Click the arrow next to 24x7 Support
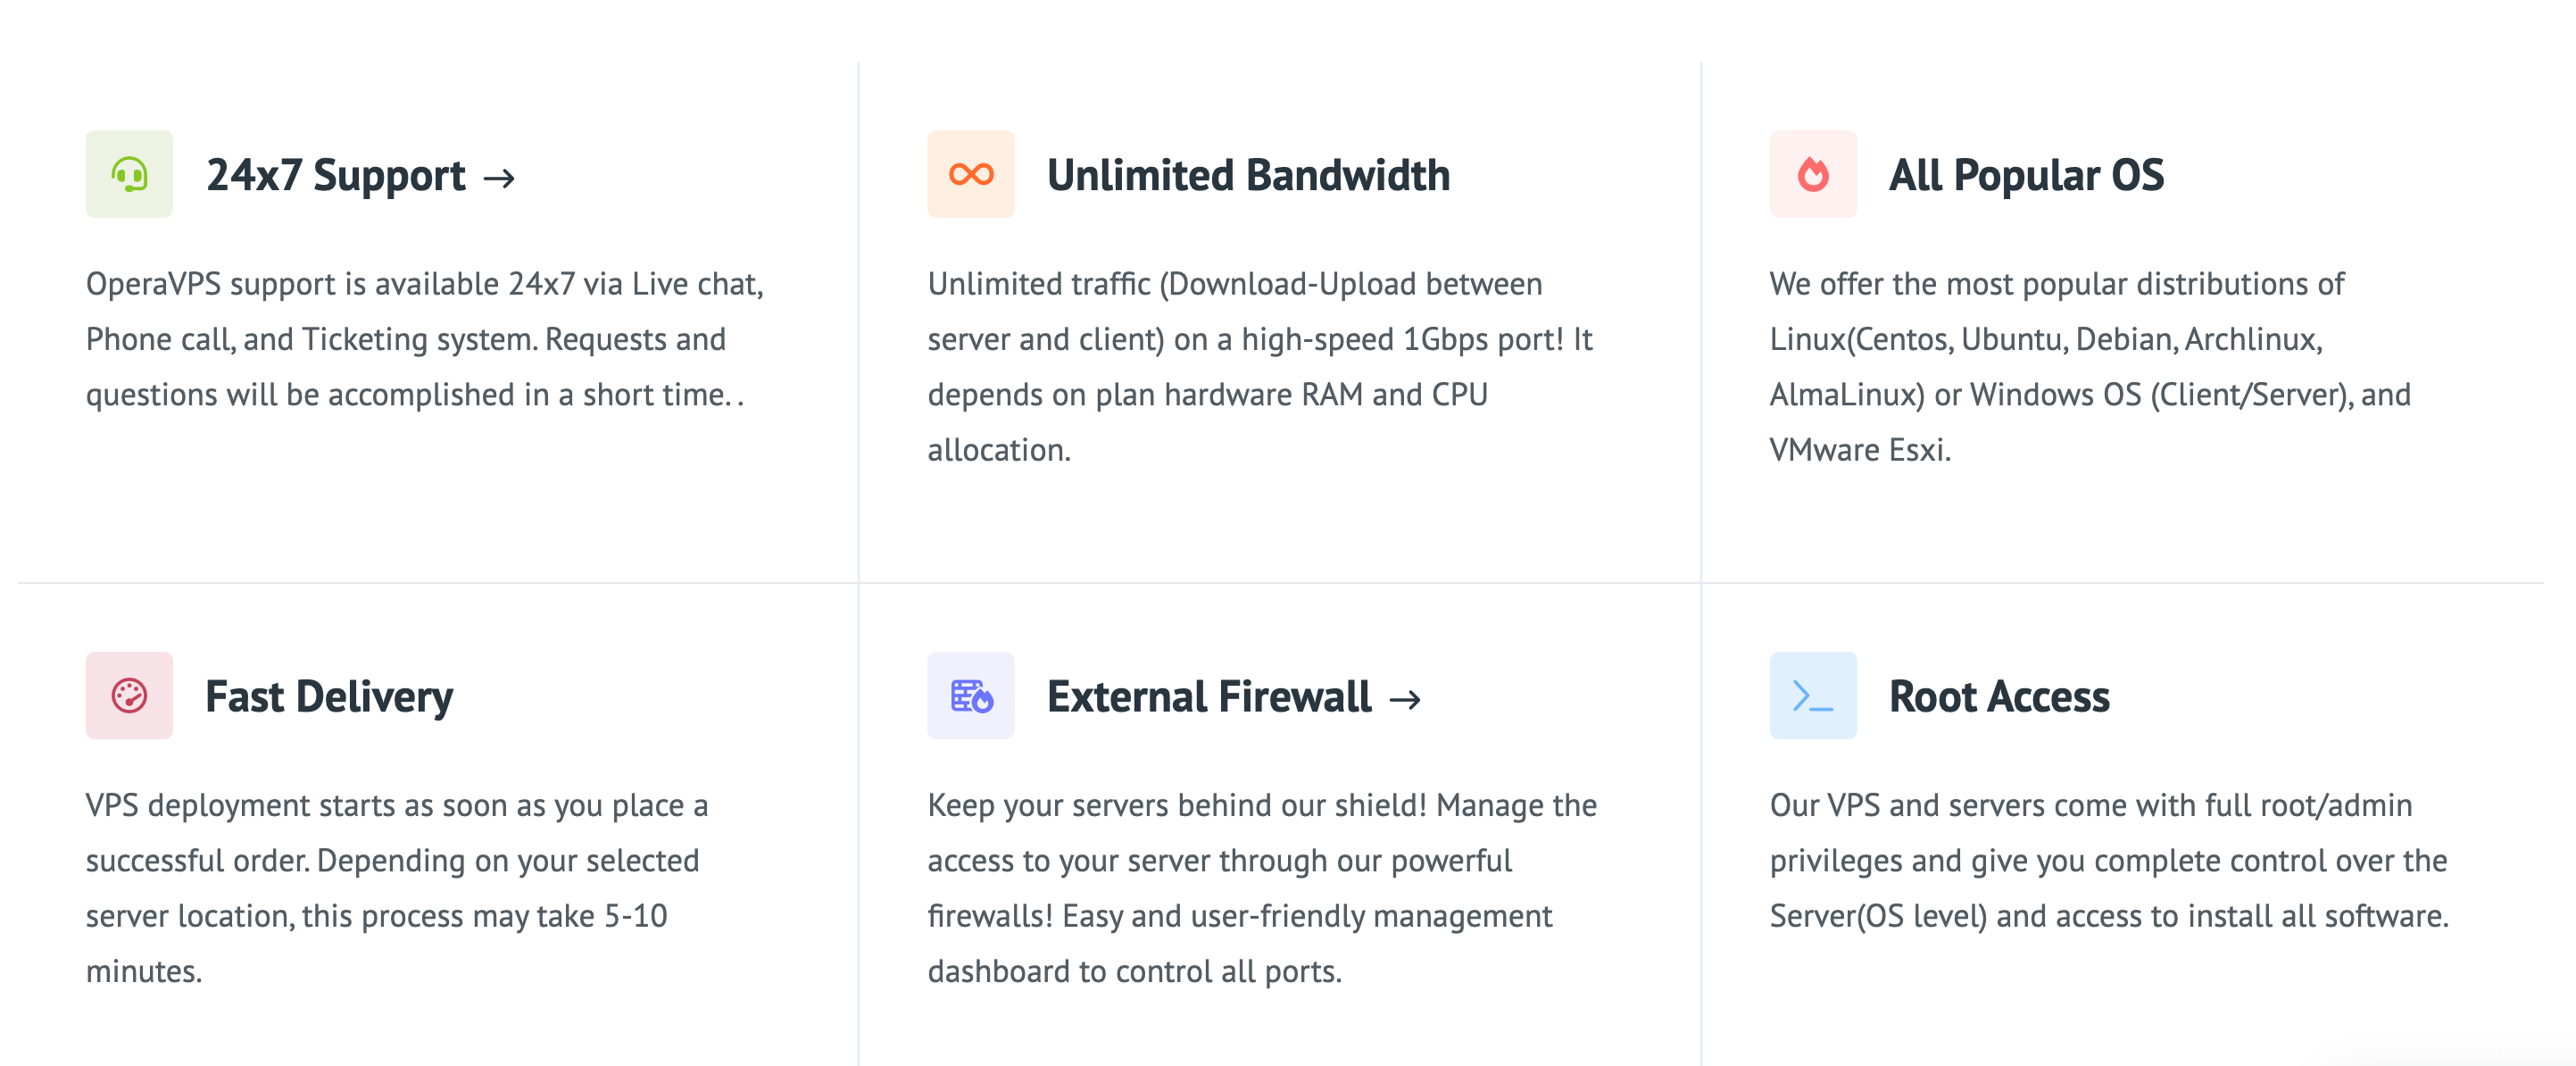Screen dimensions: 2576x1066 point(499,178)
